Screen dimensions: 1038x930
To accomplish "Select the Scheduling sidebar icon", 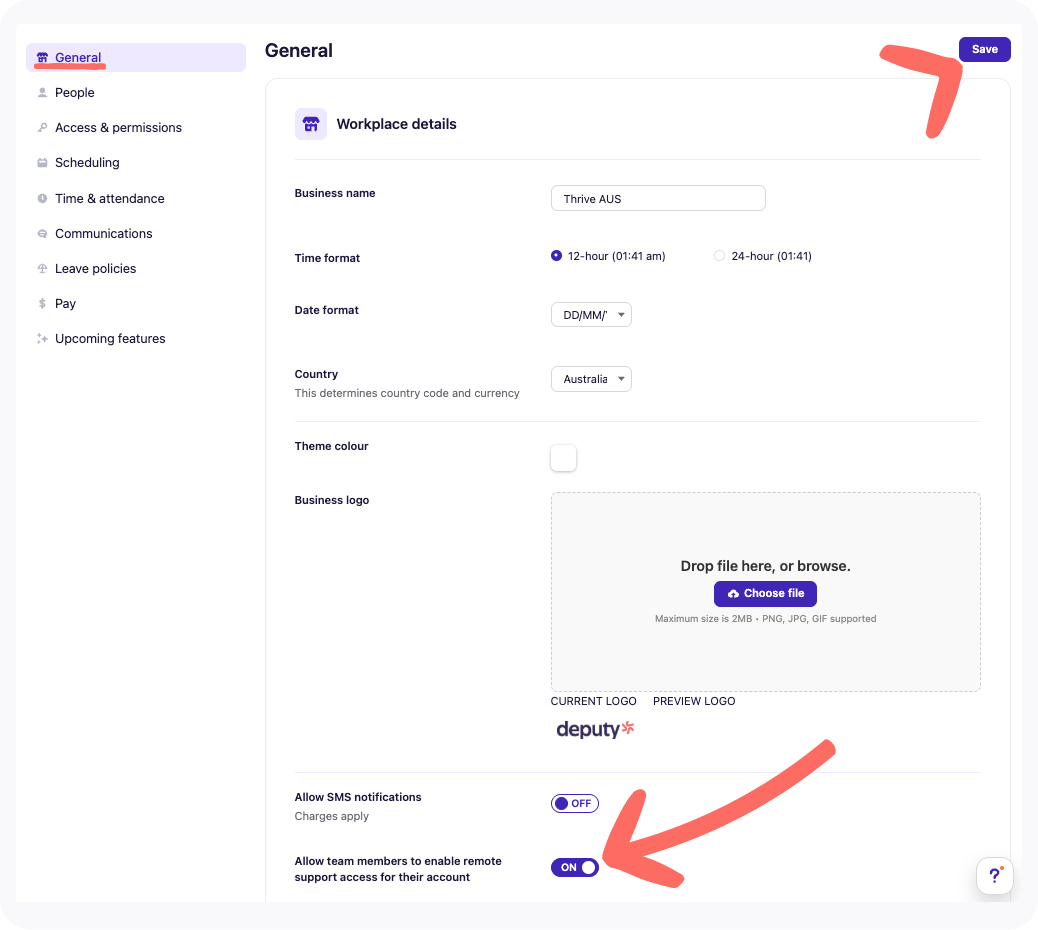I will point(41,162).
